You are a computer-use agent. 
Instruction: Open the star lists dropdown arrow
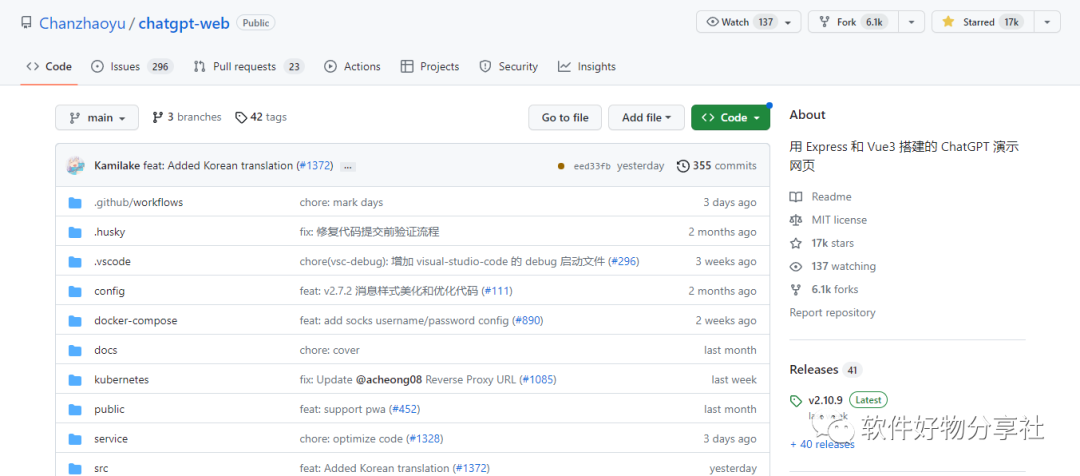point(1047,22)
